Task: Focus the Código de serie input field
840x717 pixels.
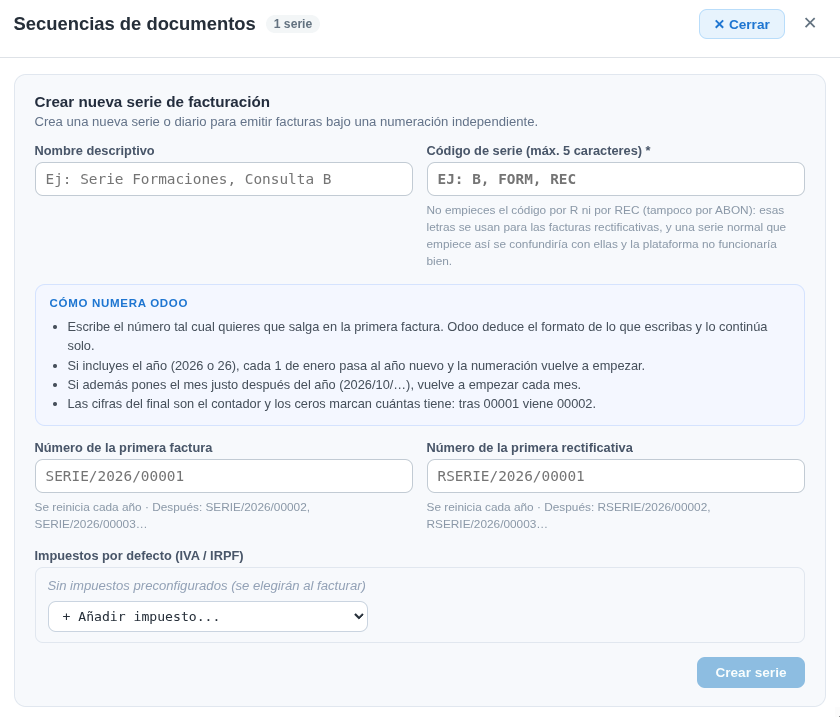Action: [x=616, y=179]
